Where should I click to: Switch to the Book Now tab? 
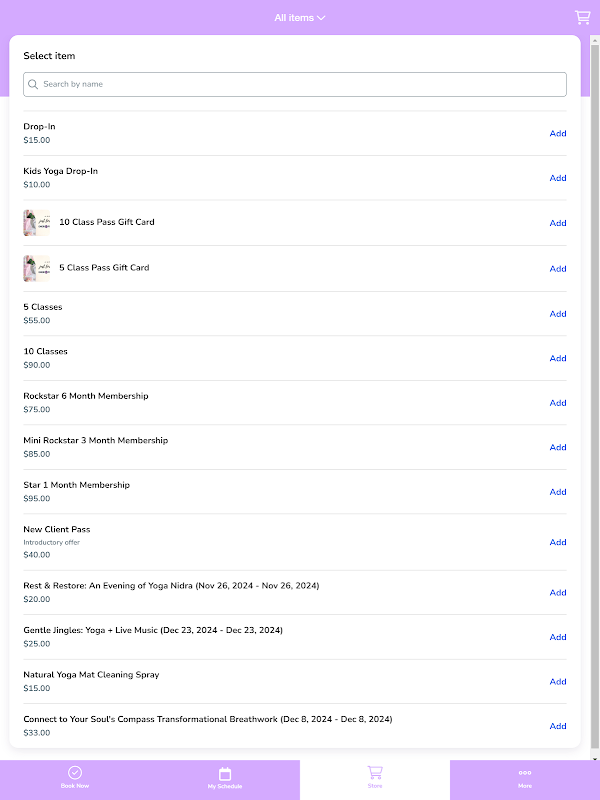[x=75, y=780]
